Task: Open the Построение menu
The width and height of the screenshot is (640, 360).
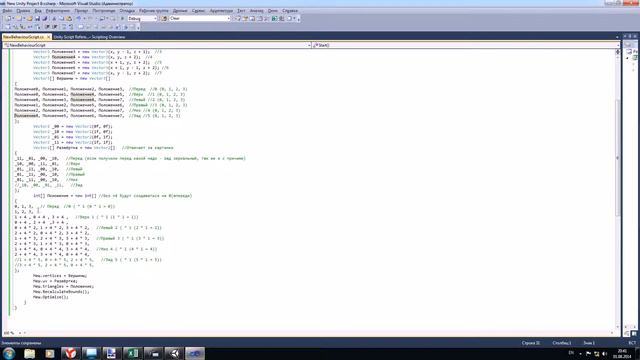Action: tap(104, 11)
